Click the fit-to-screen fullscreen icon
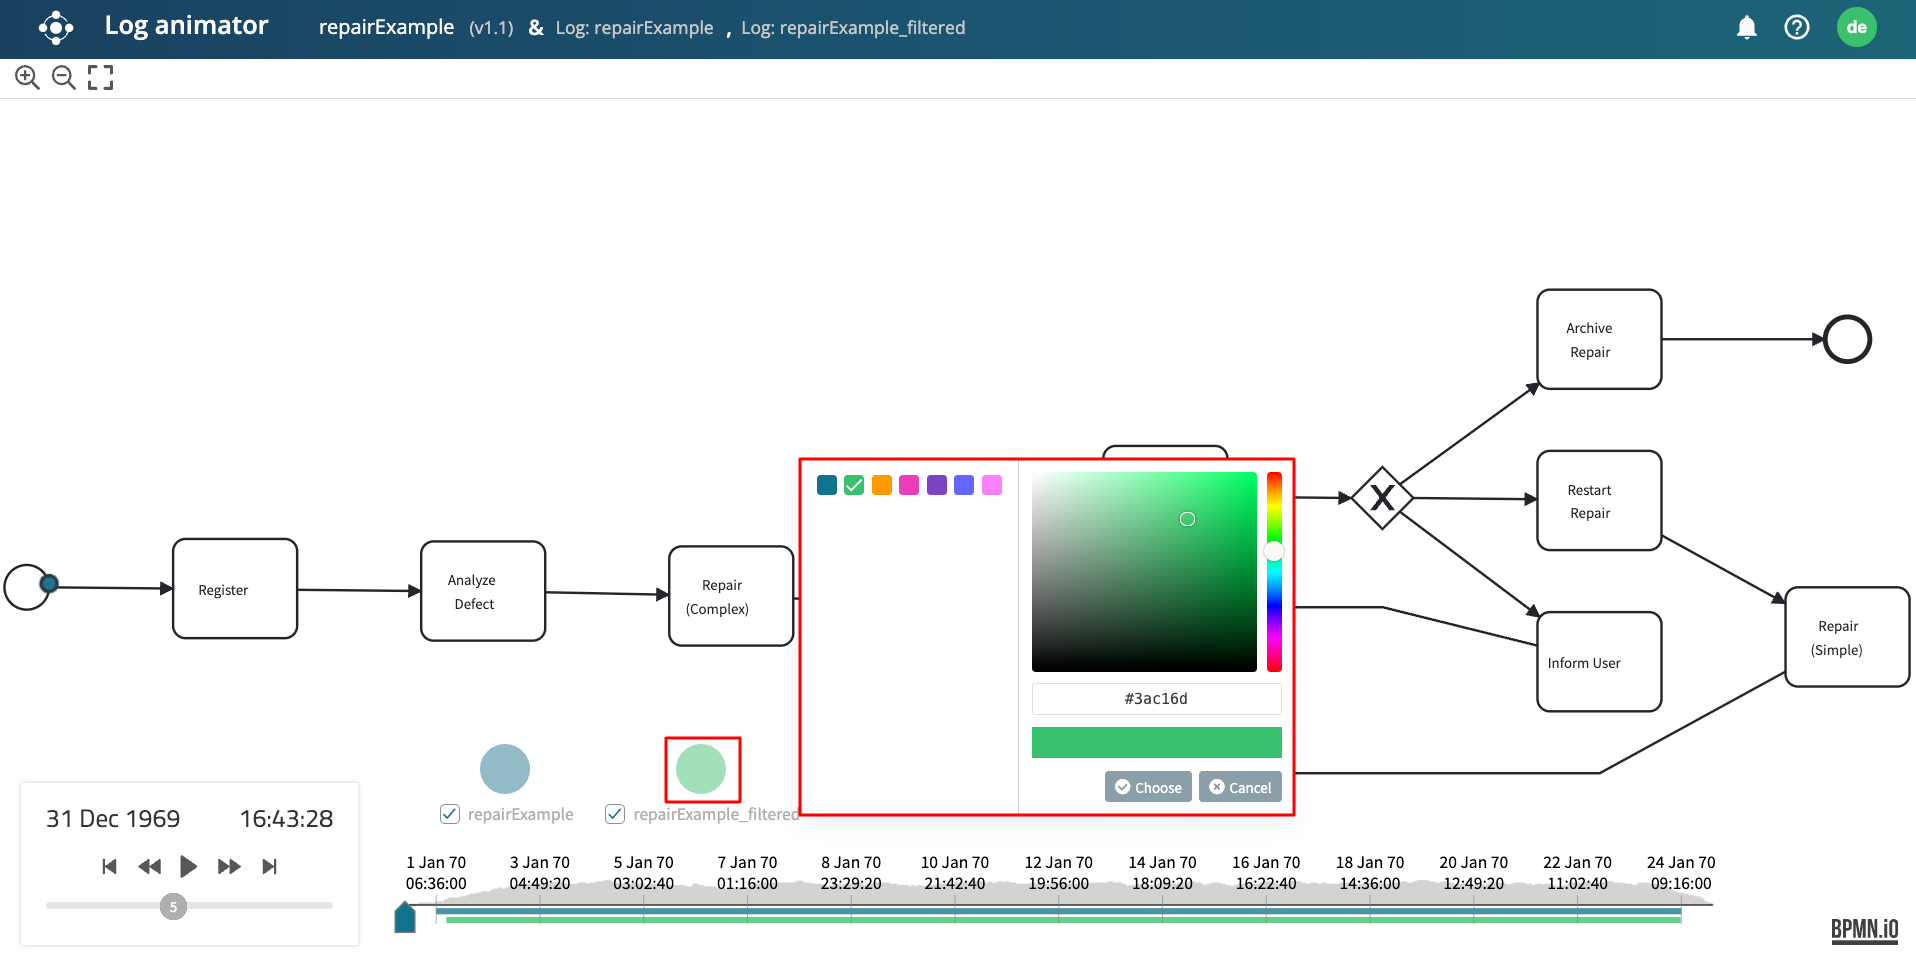This screenshot has width=1916, height=963. (x=100, y=78)
